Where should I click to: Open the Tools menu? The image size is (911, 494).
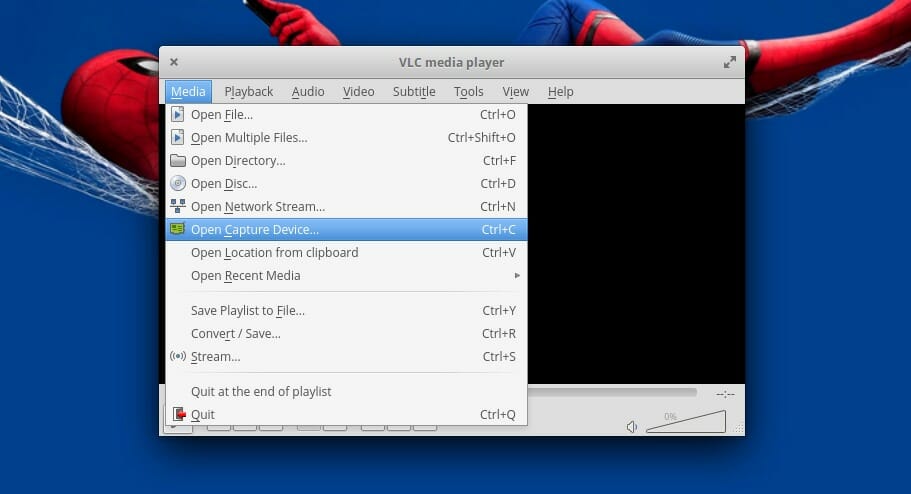469,91
